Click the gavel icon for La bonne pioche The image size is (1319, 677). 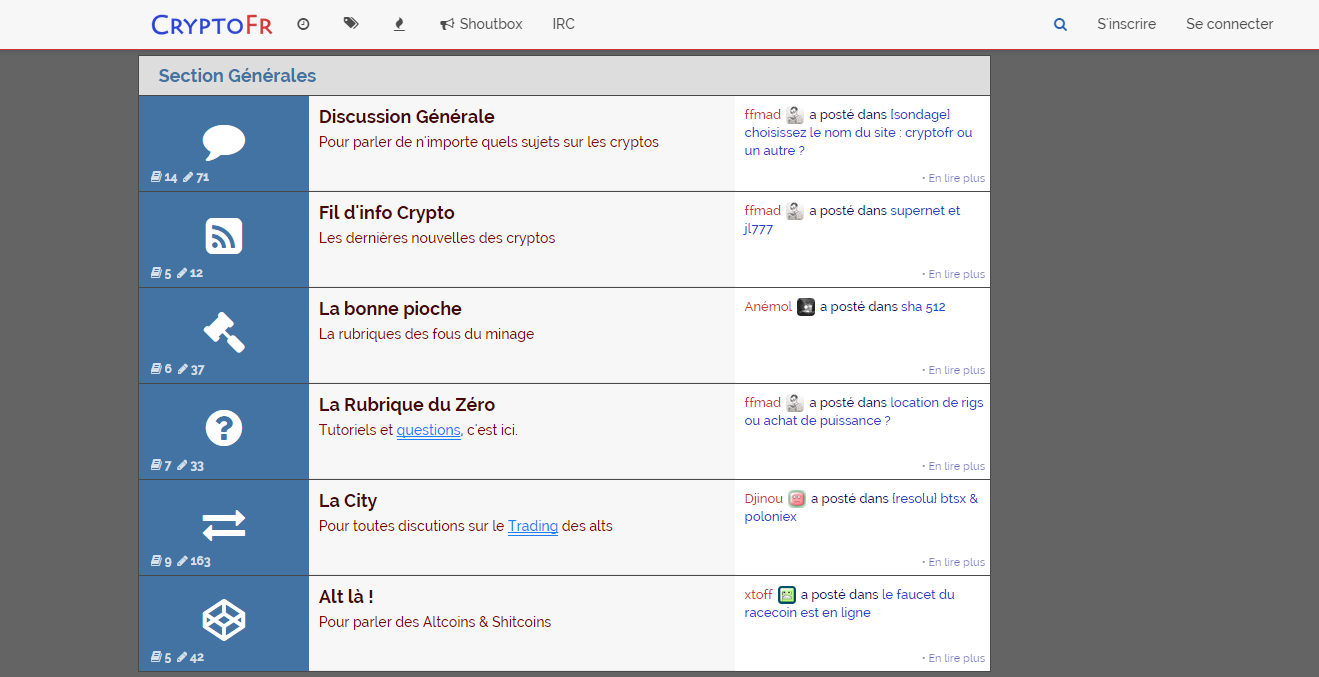[x=223, y=332]
